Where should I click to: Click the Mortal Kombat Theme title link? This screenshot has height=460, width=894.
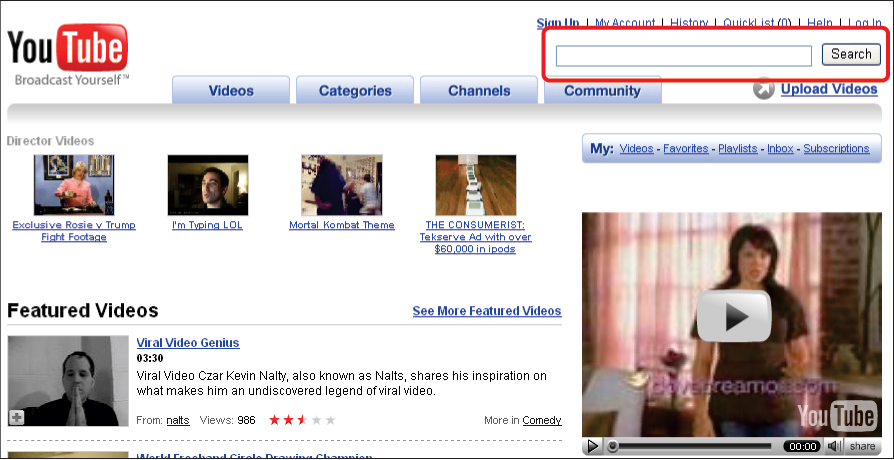tap(342, 225)
